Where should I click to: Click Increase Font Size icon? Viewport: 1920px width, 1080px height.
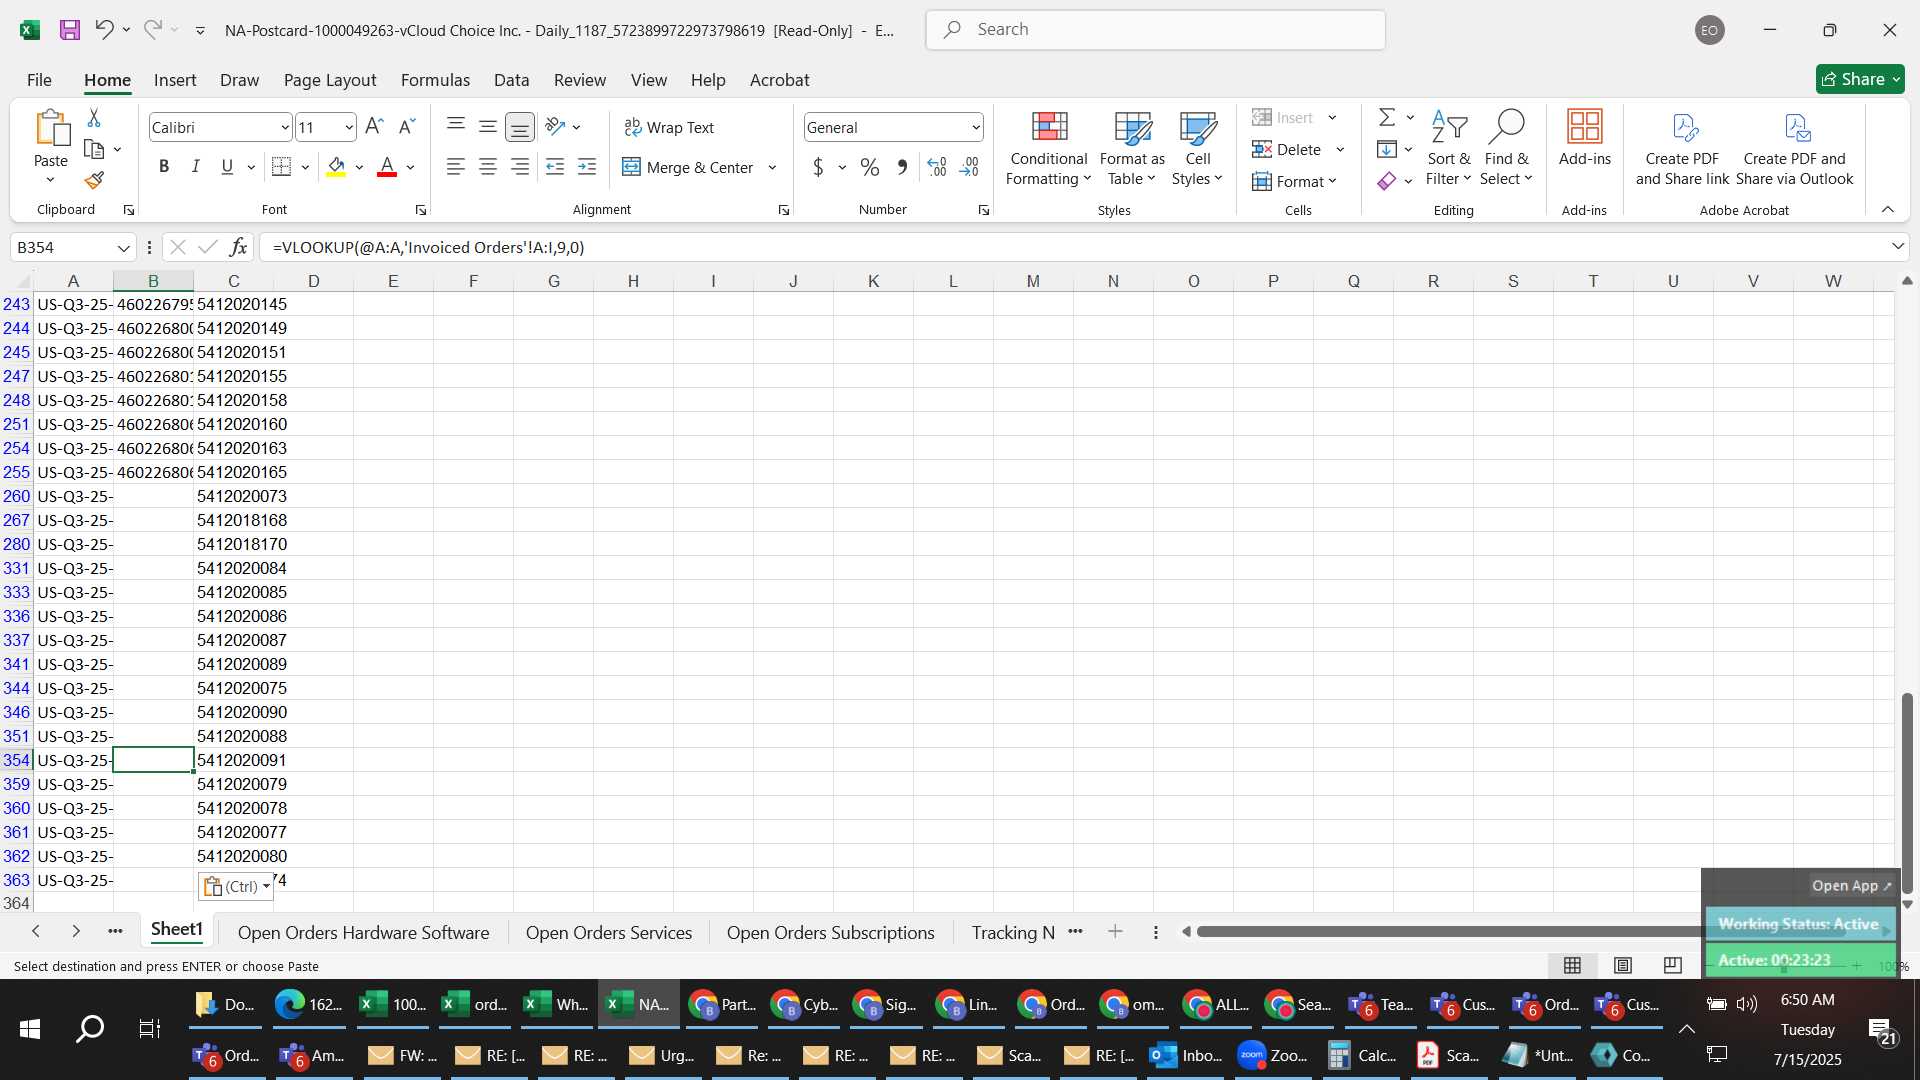tap(374, 127)
